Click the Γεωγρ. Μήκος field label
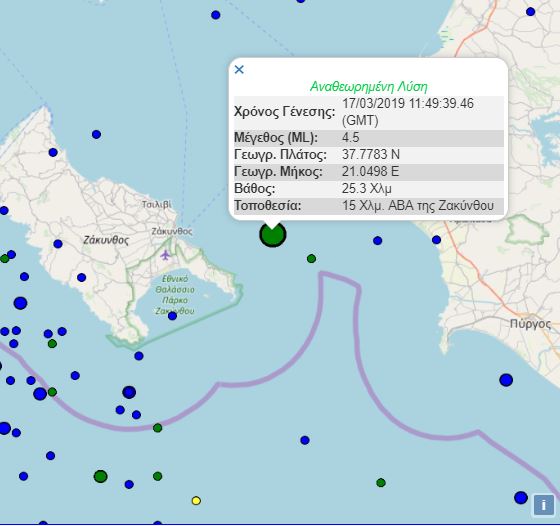560x526 pixels. click(x=278, y=172)
